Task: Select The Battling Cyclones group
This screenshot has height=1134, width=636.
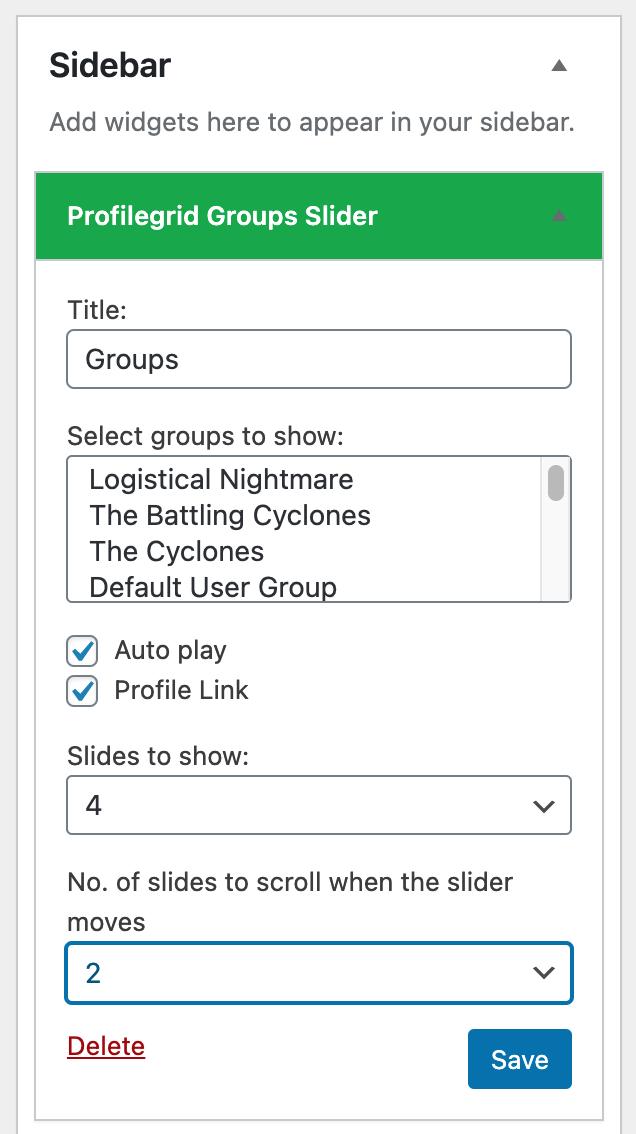Action: (x=230, y=516)
